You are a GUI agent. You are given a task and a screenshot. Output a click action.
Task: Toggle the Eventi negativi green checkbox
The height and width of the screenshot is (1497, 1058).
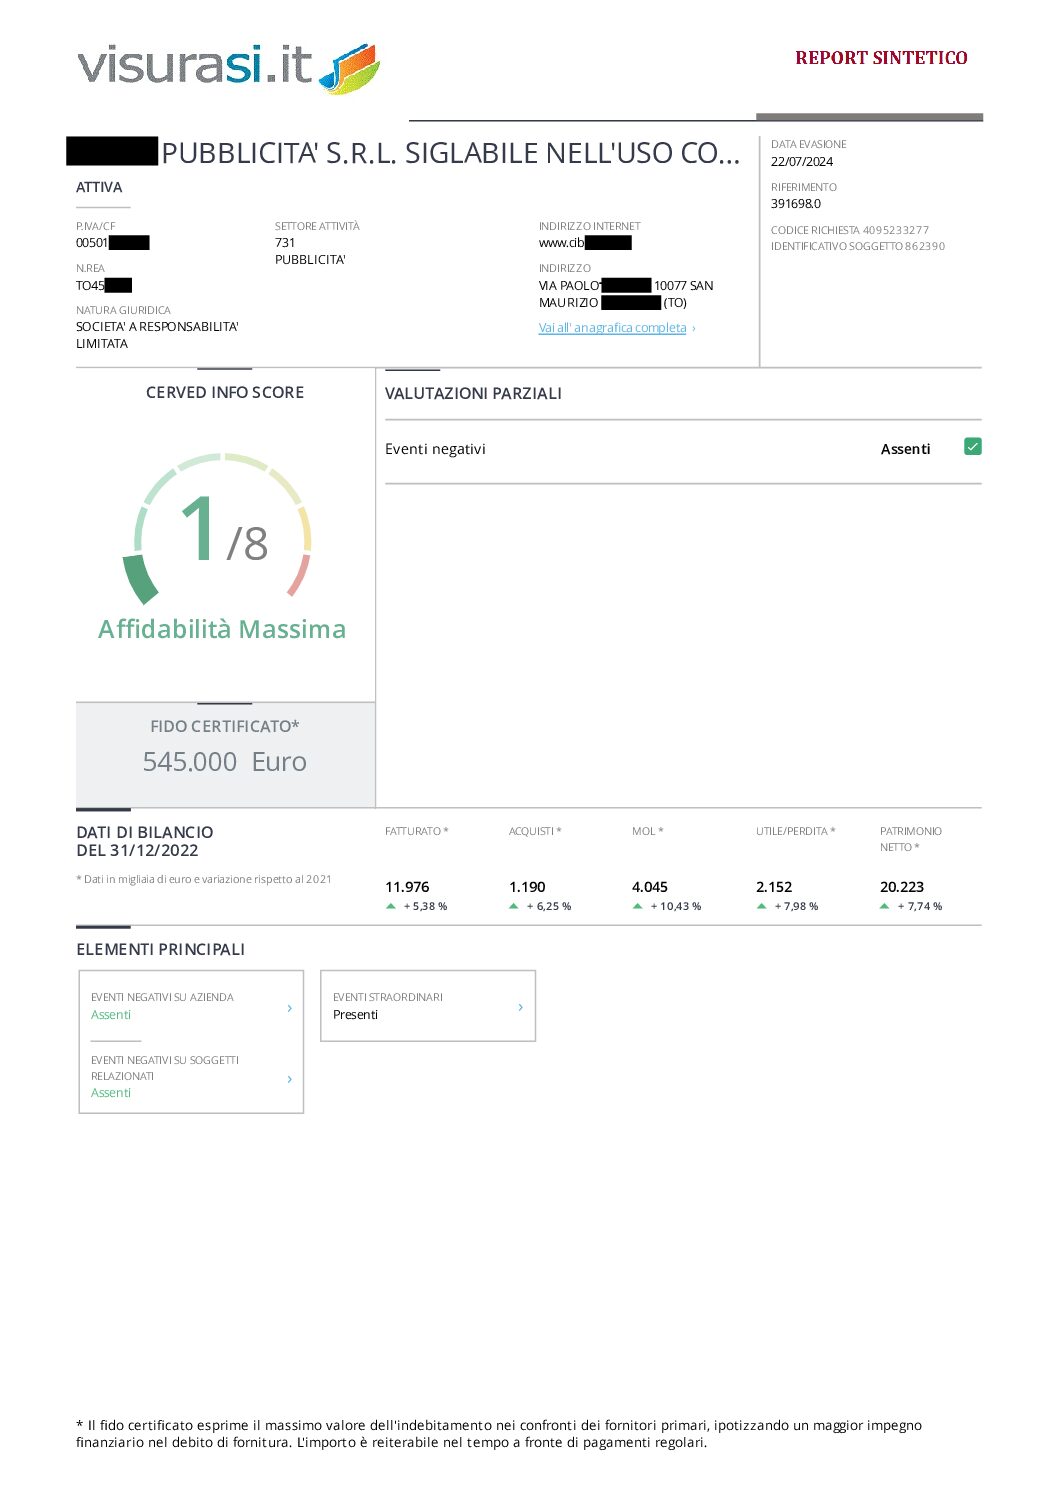pyautogui.click(x=972, y=447)
